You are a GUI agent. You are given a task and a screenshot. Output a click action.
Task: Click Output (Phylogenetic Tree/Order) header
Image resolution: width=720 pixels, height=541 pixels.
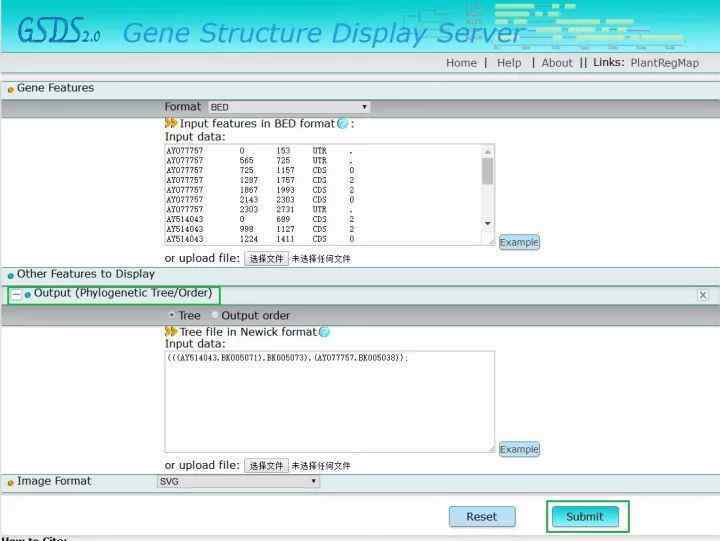(x=123, y=293)
